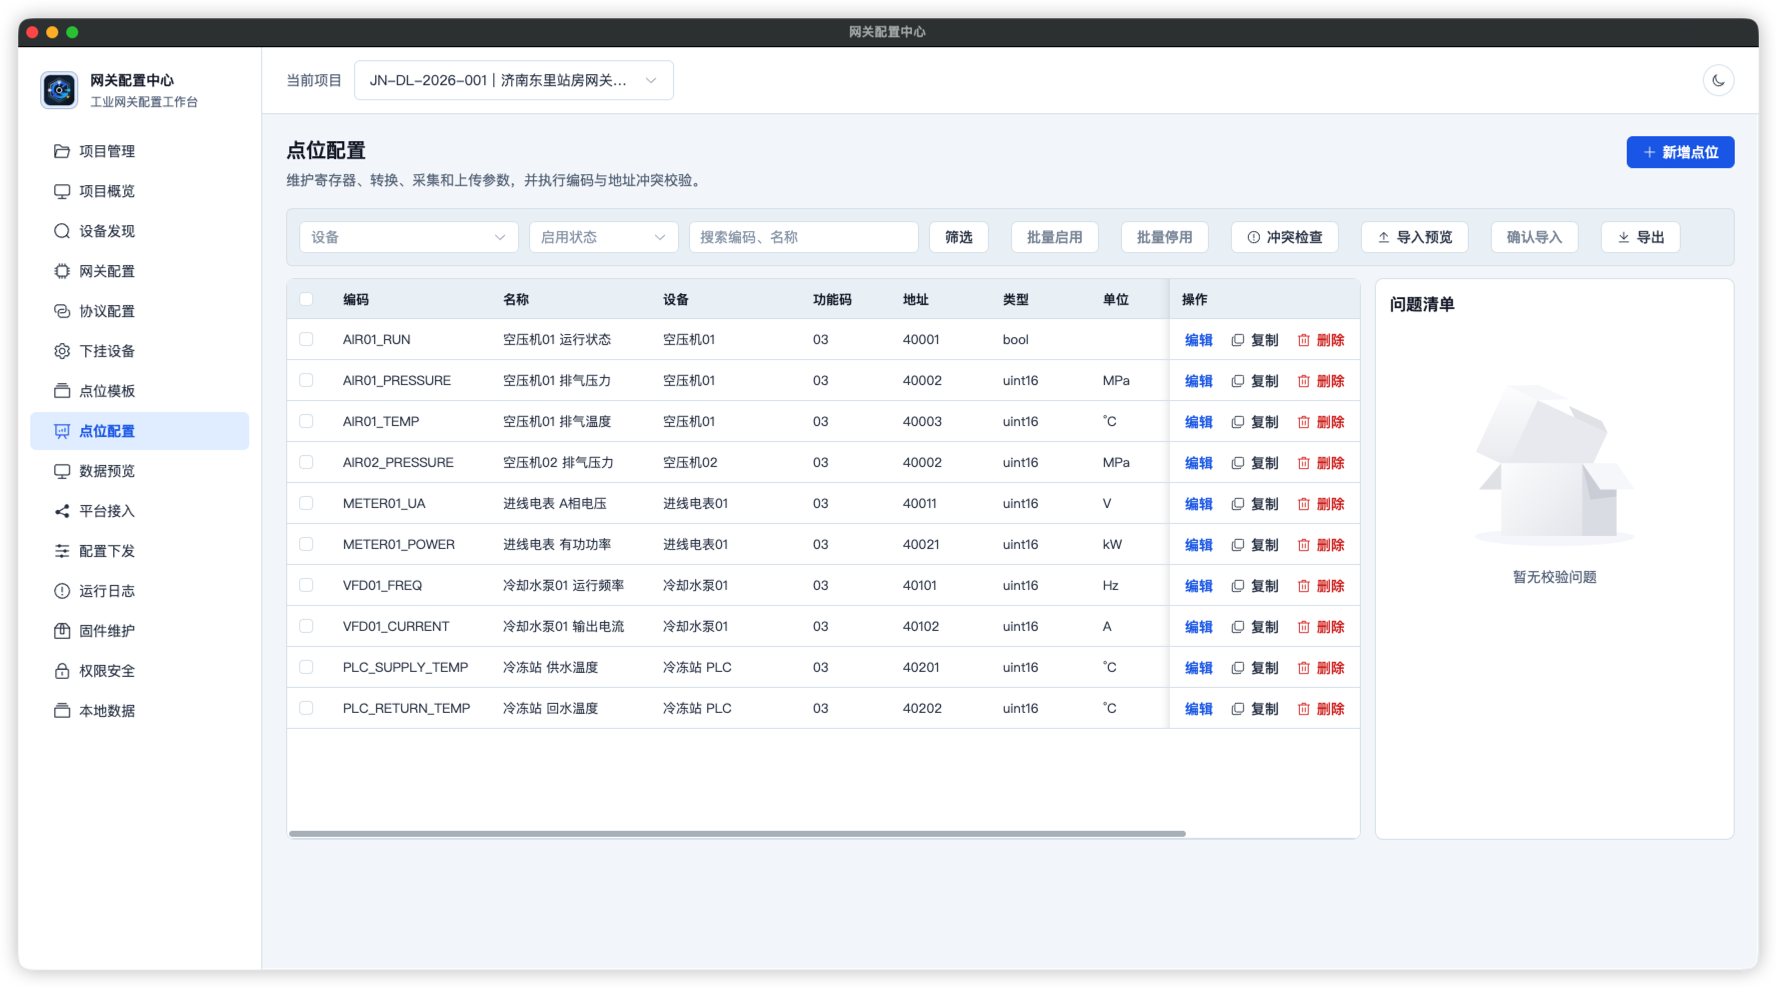Click the 网关配置中心 app logo icon
1777x988 pixels.
click(x=59, y=89)
